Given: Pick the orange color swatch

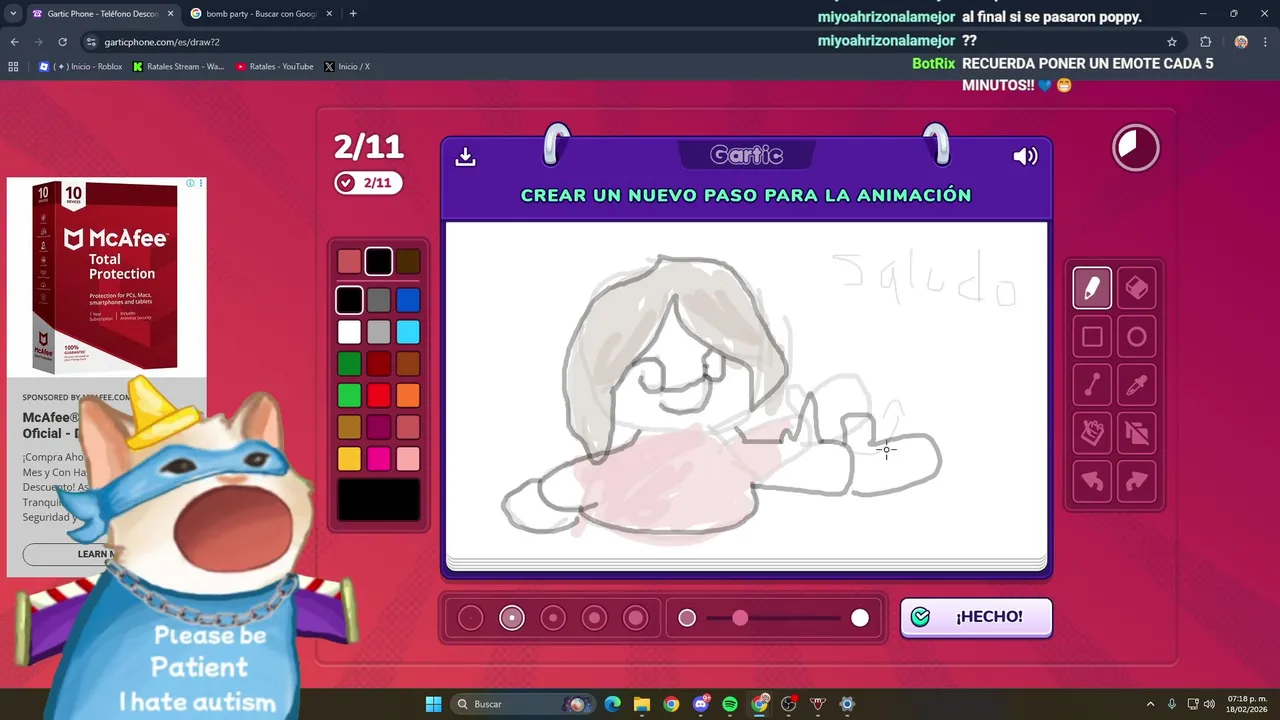Looking at the screenshot, I should 408,395.
